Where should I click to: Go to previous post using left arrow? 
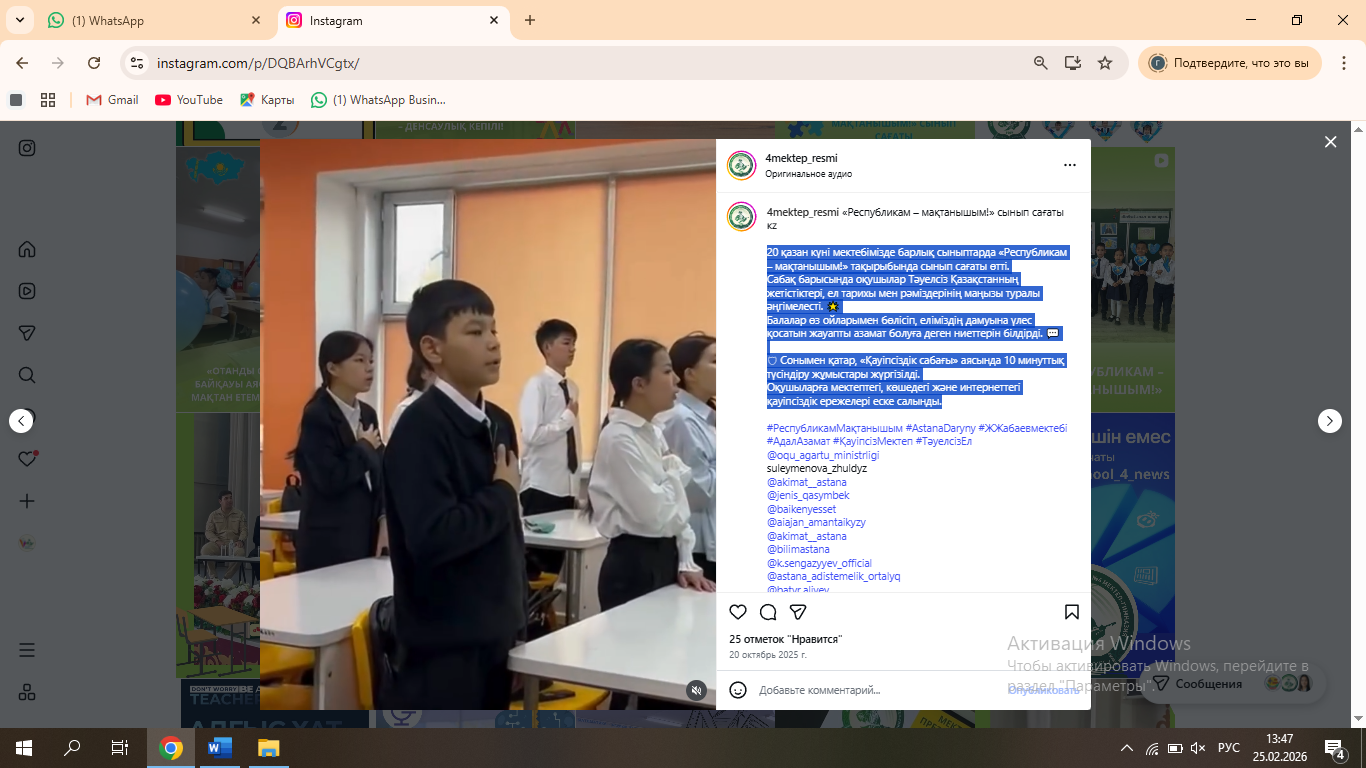(21, 421)
